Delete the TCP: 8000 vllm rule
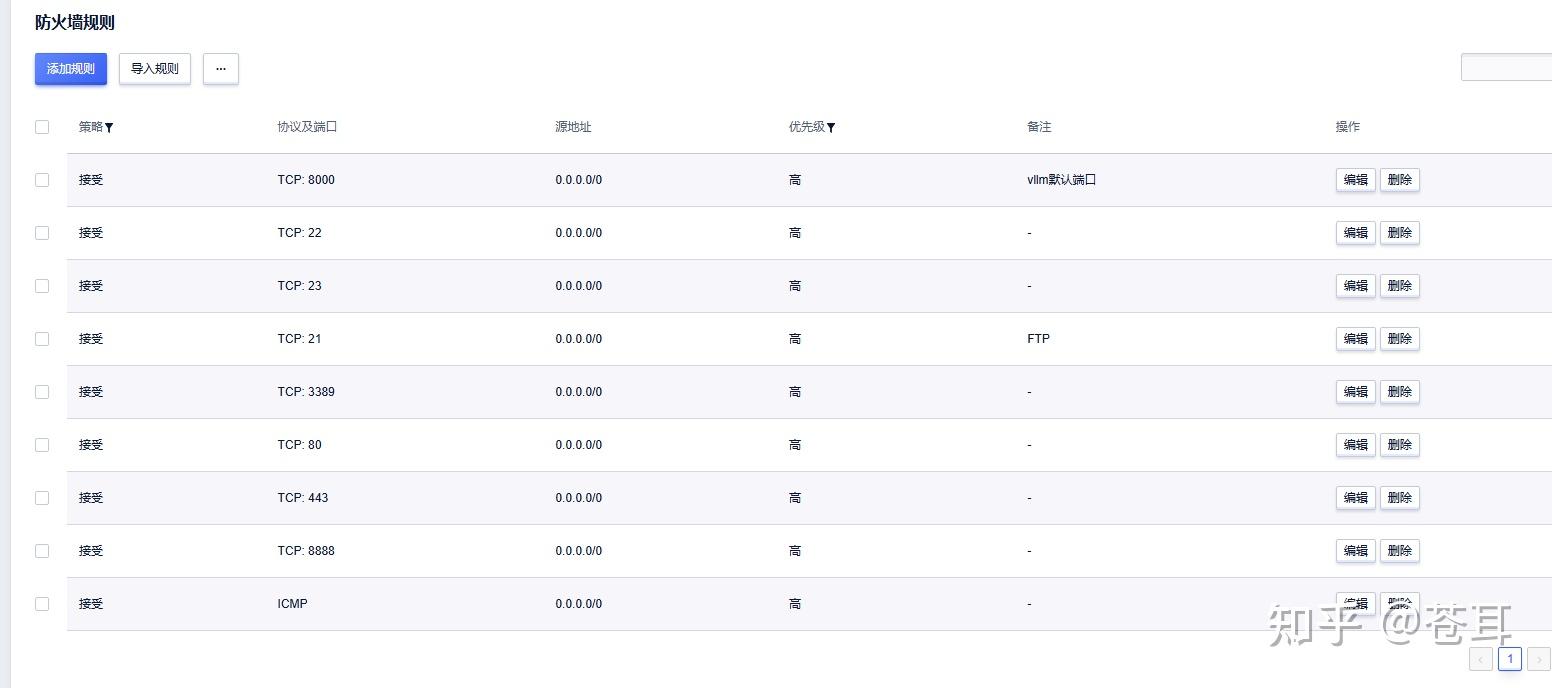Viewport: 1552px width, 688px height. [1399, 180]
